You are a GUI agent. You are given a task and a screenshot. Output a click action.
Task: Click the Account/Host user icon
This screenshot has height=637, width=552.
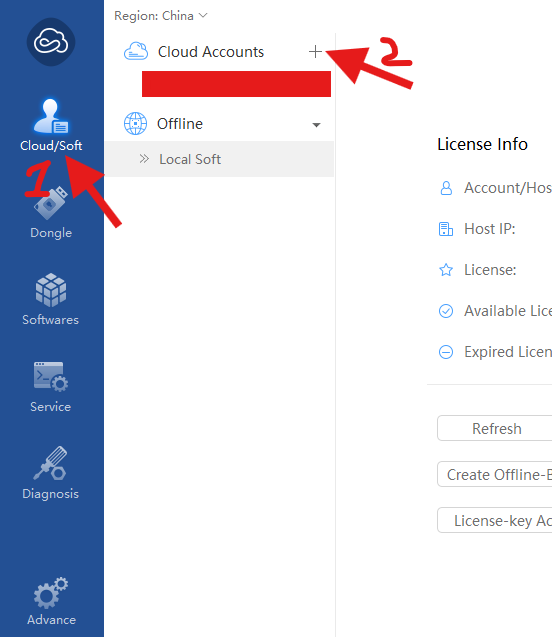pyautogui.click(x=446, y=188)
